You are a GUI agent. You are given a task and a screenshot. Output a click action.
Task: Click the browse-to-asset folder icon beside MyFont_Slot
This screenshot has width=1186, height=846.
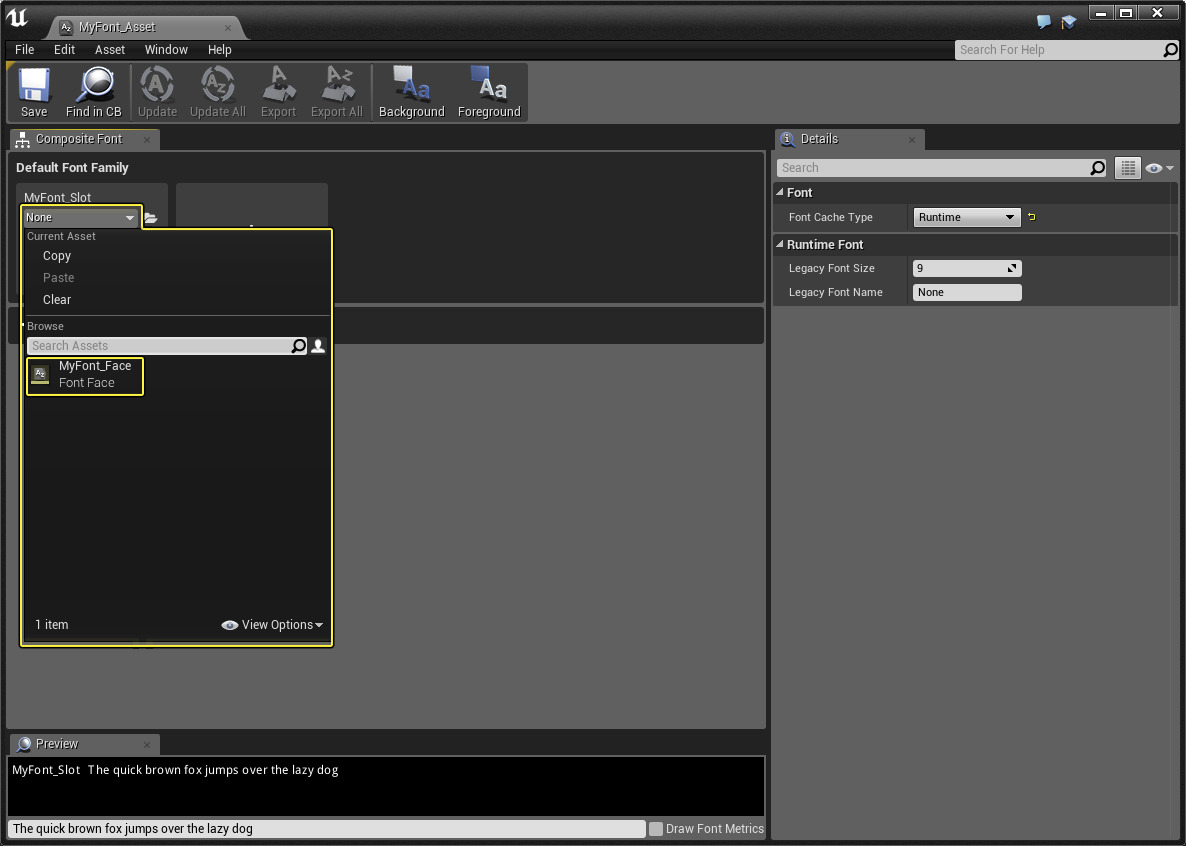(151, 218)
